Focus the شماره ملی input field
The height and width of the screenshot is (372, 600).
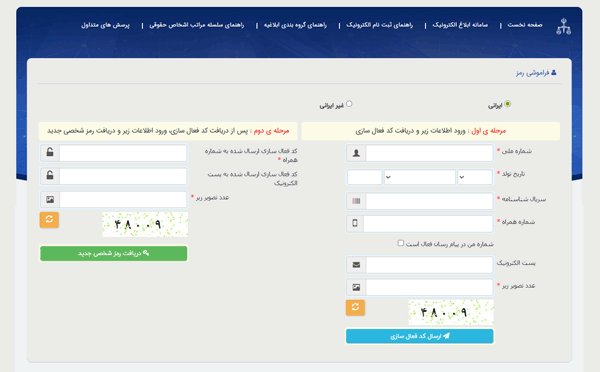pyautogui.click(x=429, y=153)
